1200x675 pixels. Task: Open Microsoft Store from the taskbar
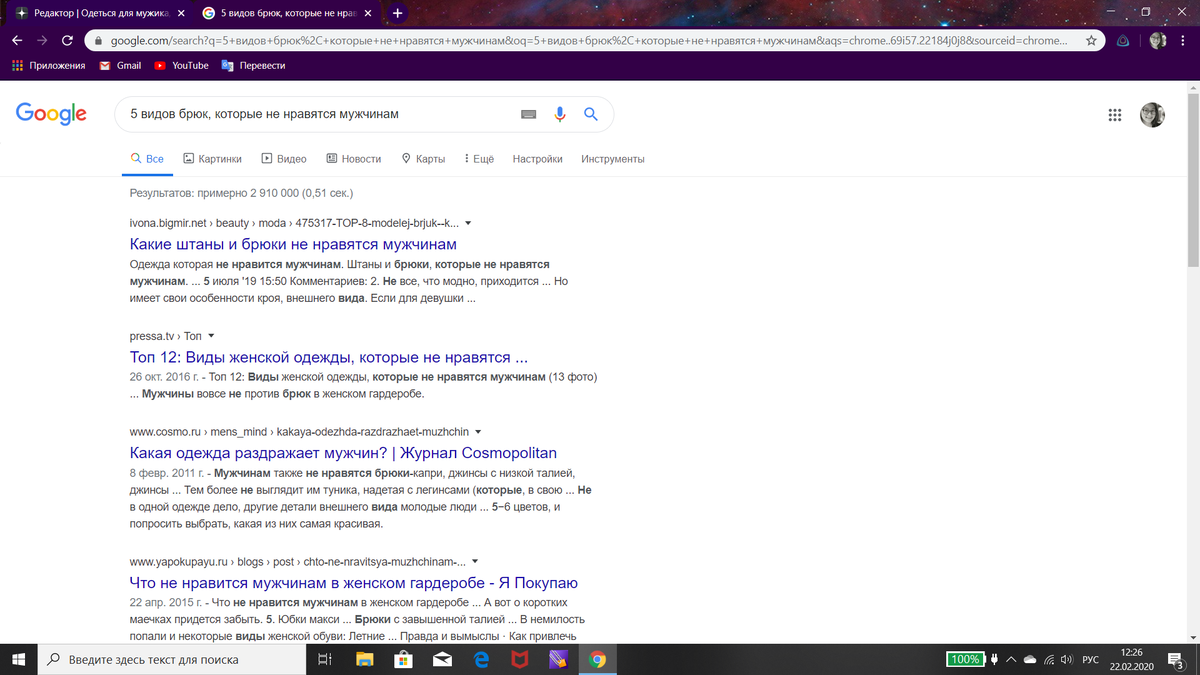(x=403, y=659)
